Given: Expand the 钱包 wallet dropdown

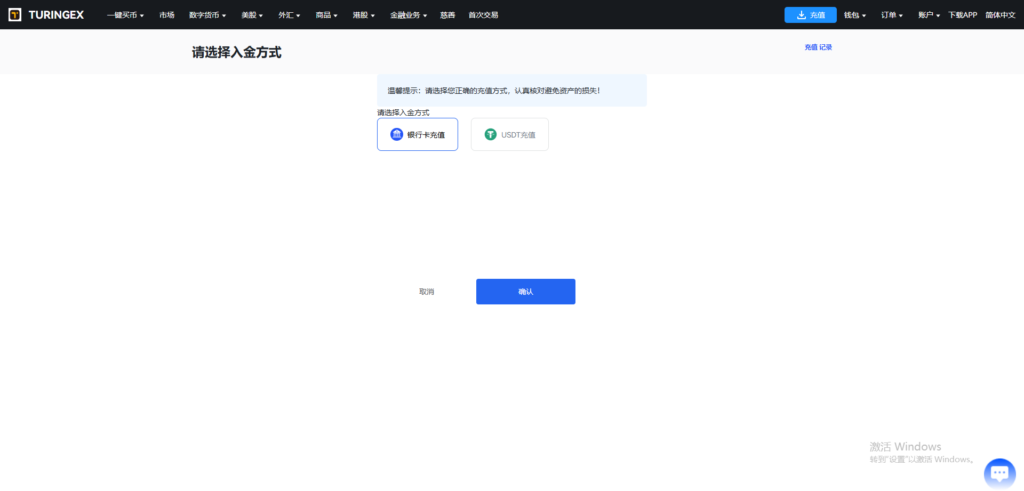Looking at the screenshot, I should point(855,15).
